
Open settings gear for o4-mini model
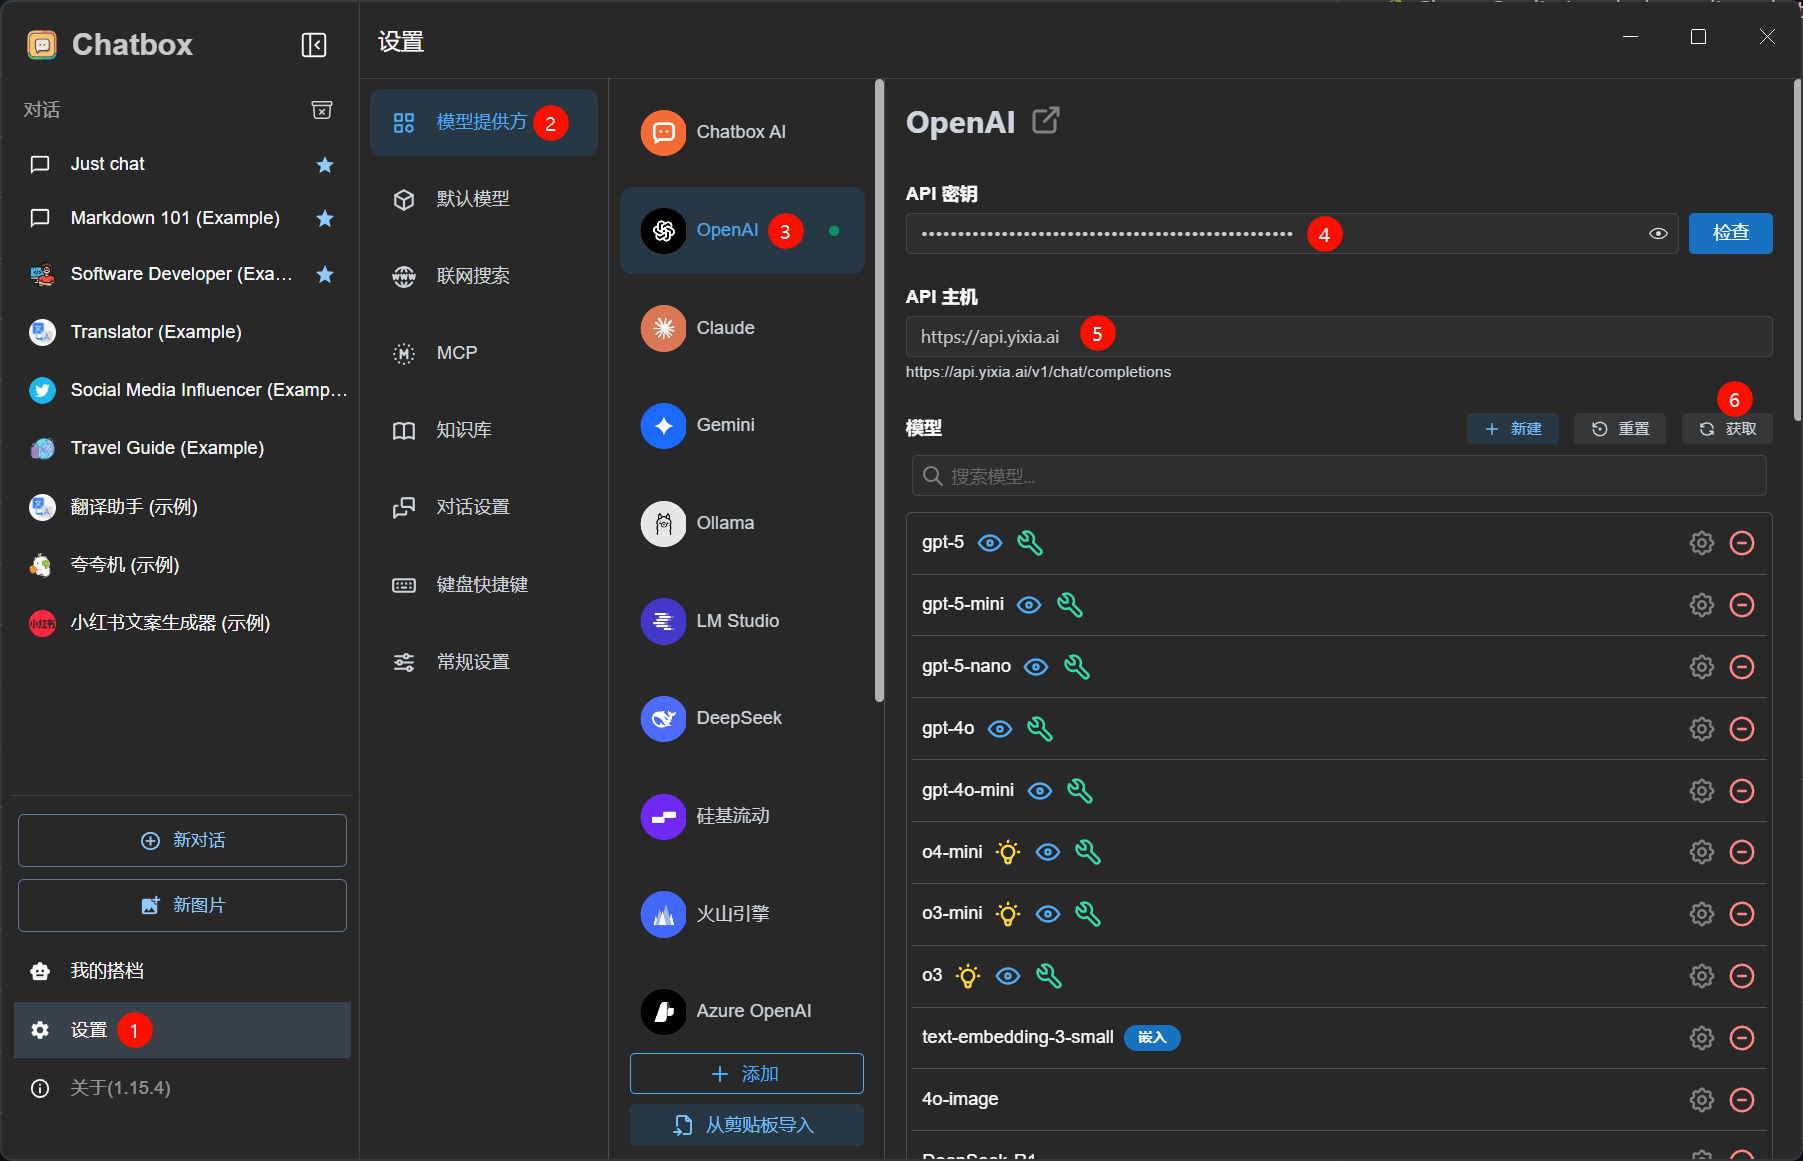[1702, 852]
